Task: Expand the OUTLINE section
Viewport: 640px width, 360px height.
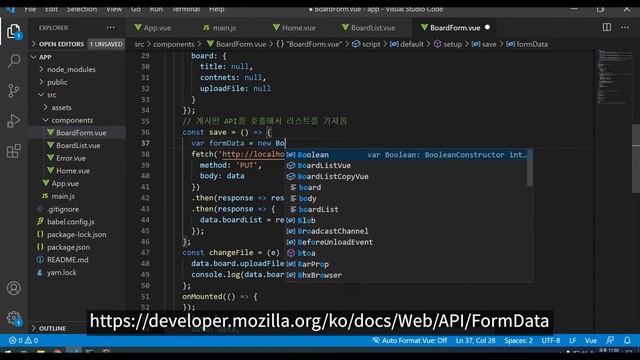Action: 52,328
